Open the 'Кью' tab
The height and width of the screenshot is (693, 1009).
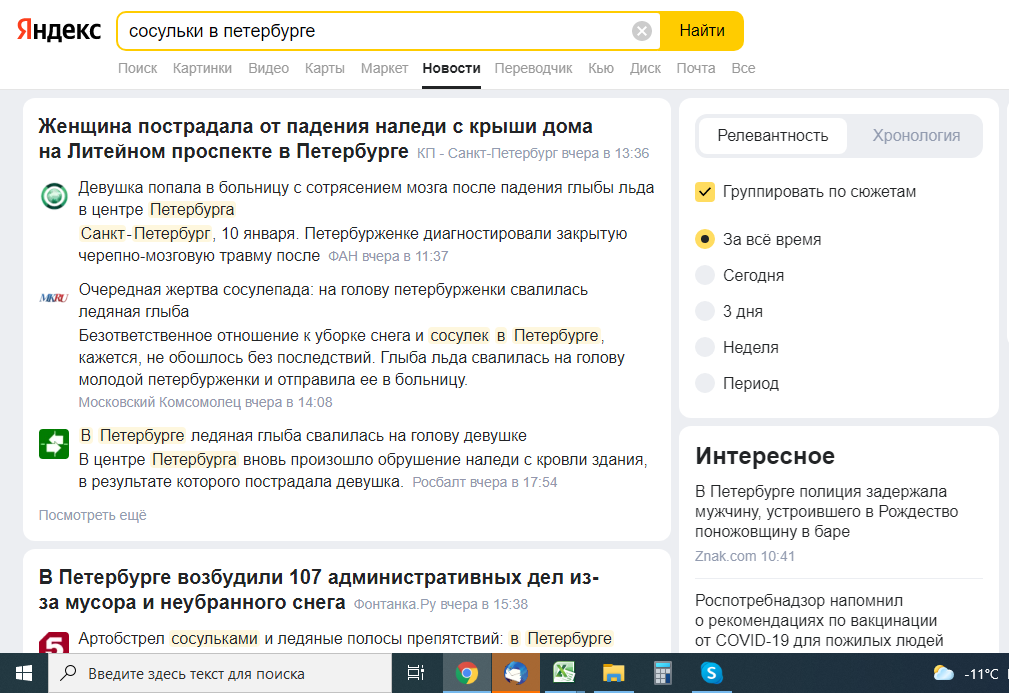[600, 68]
